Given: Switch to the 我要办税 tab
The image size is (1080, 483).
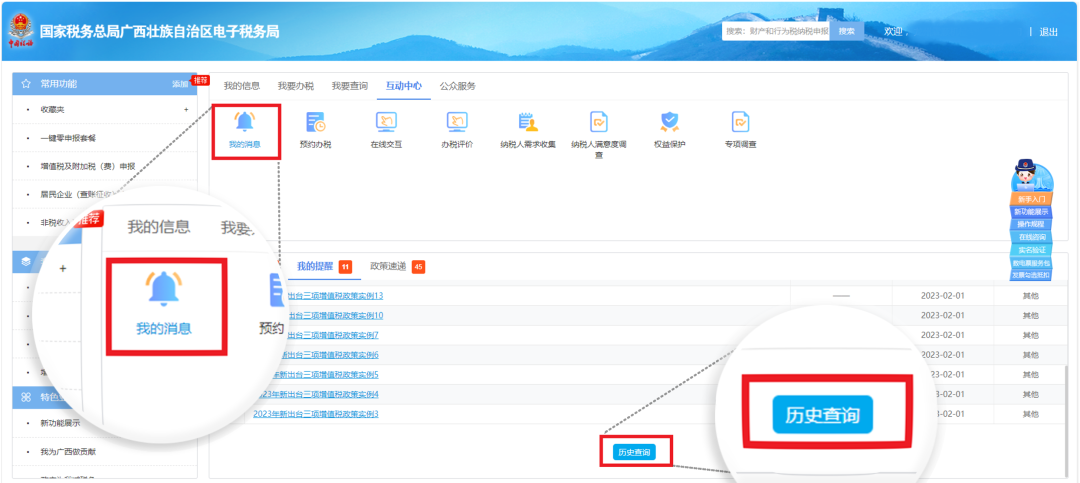Looking at the screenshot, I should 295,86.
